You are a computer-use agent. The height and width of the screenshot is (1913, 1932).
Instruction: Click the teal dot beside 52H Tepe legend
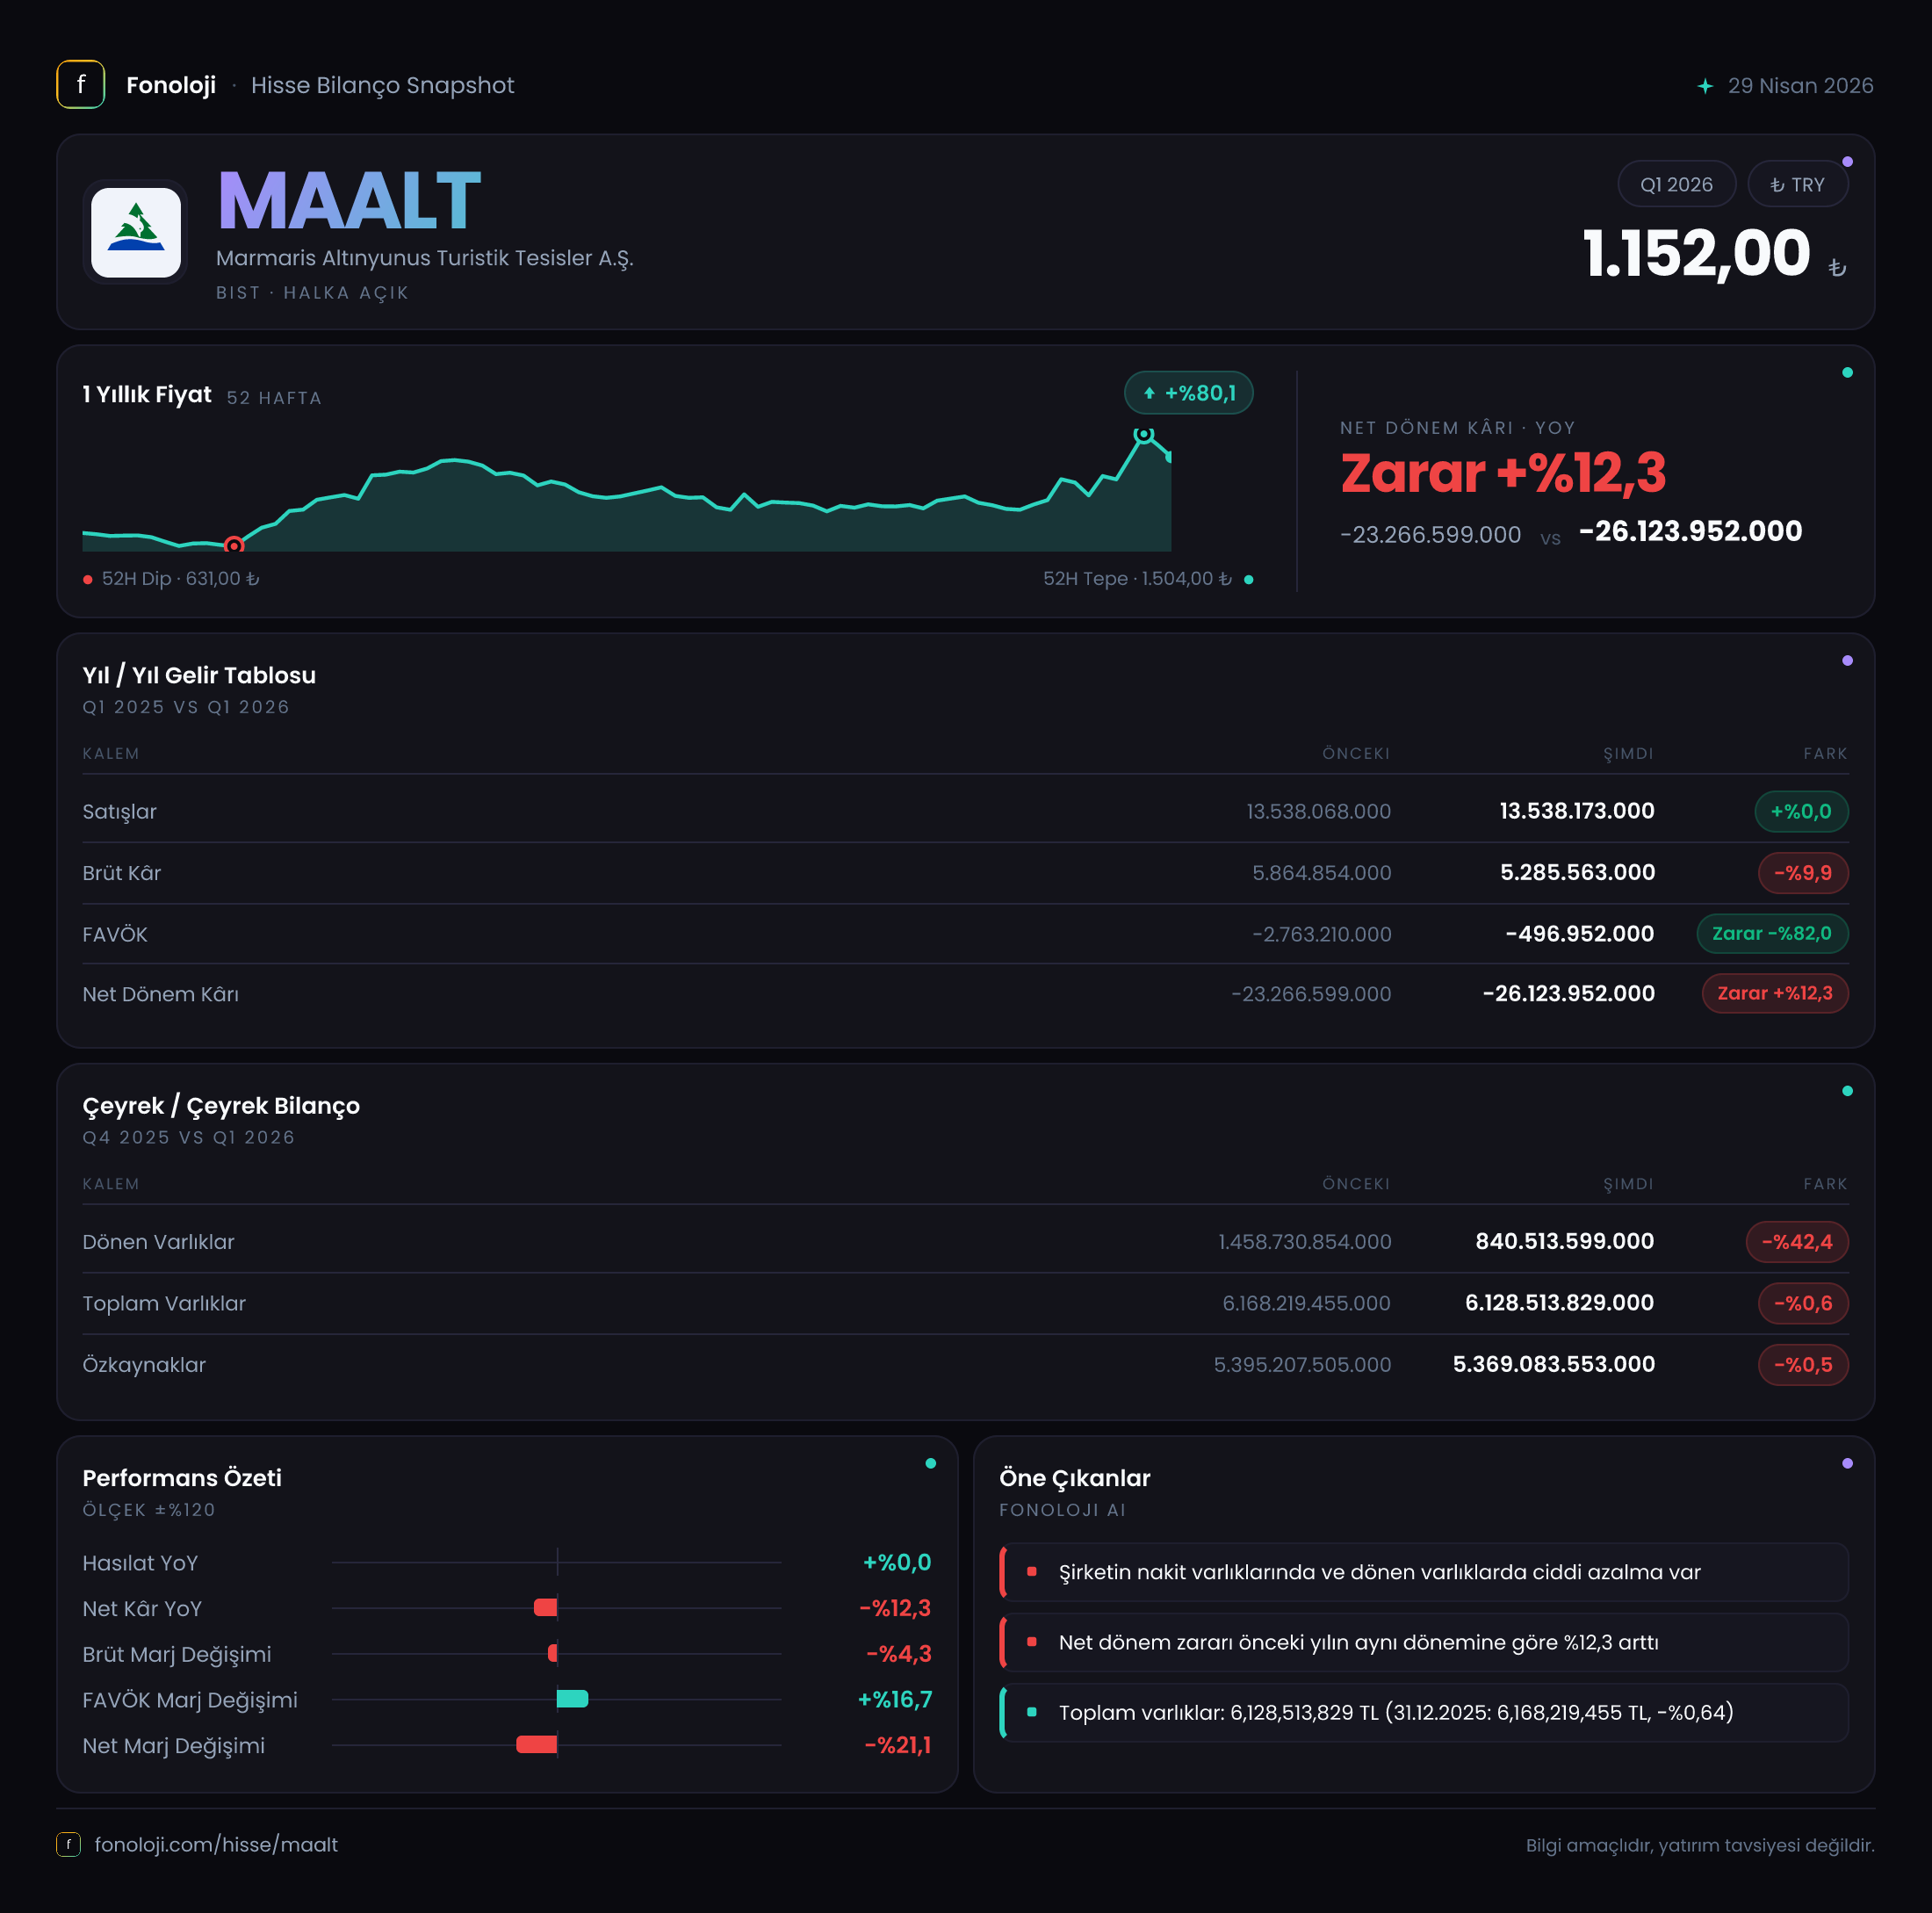1248,579
